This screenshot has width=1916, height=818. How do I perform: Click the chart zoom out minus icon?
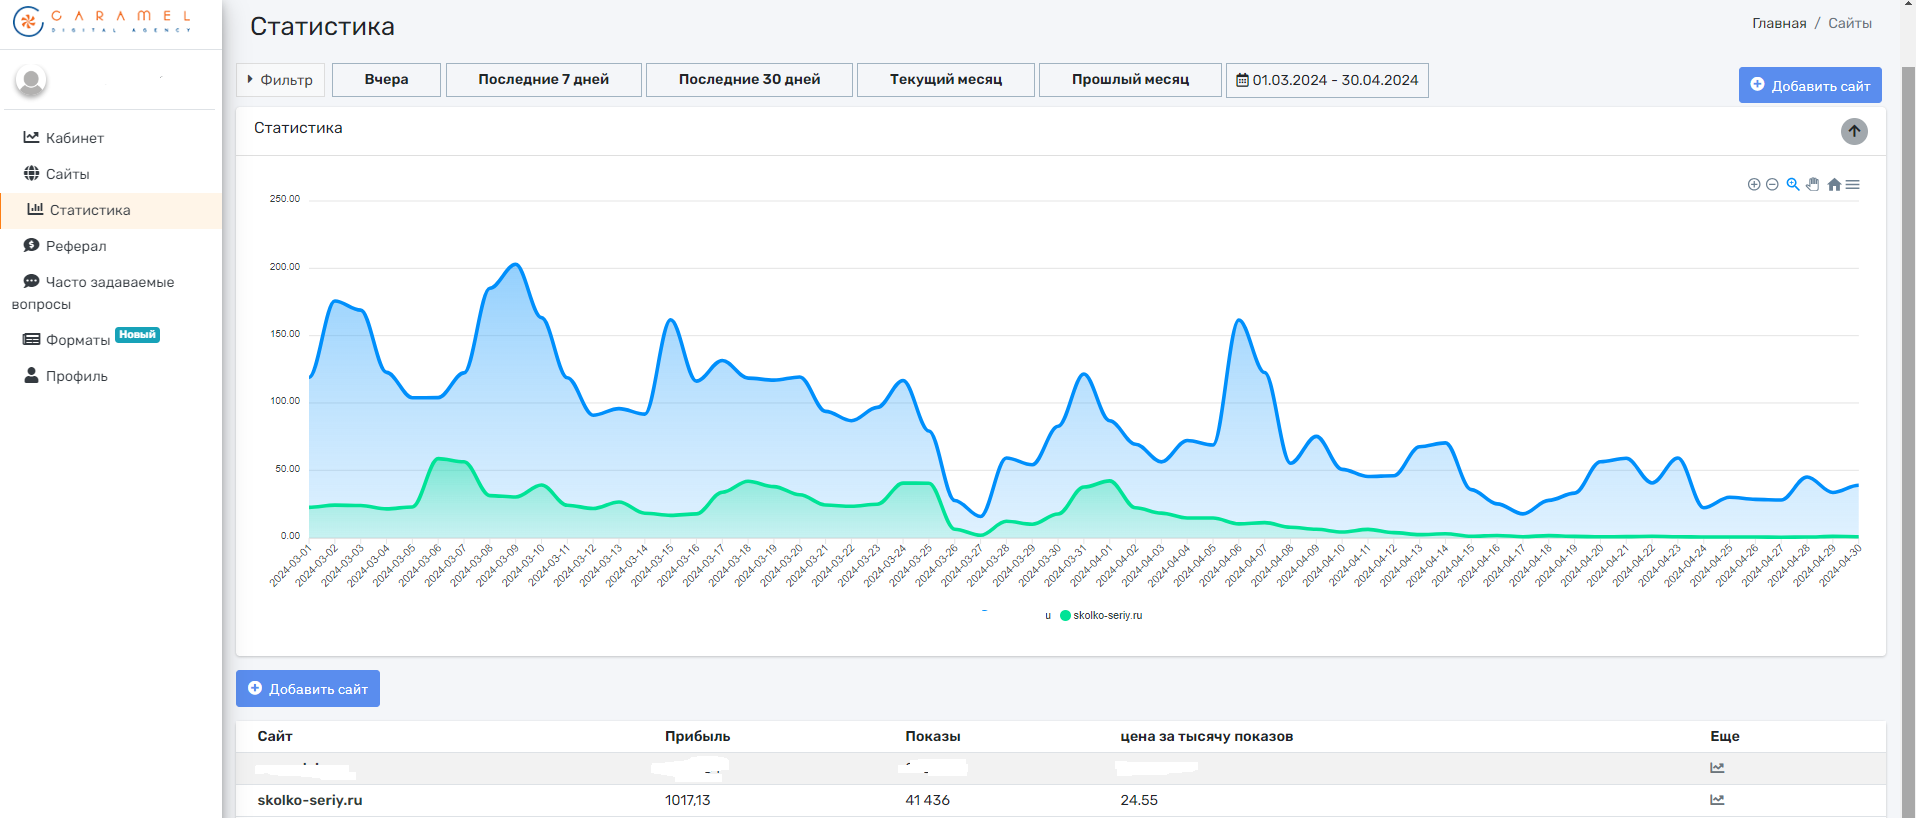[1772, 184]
